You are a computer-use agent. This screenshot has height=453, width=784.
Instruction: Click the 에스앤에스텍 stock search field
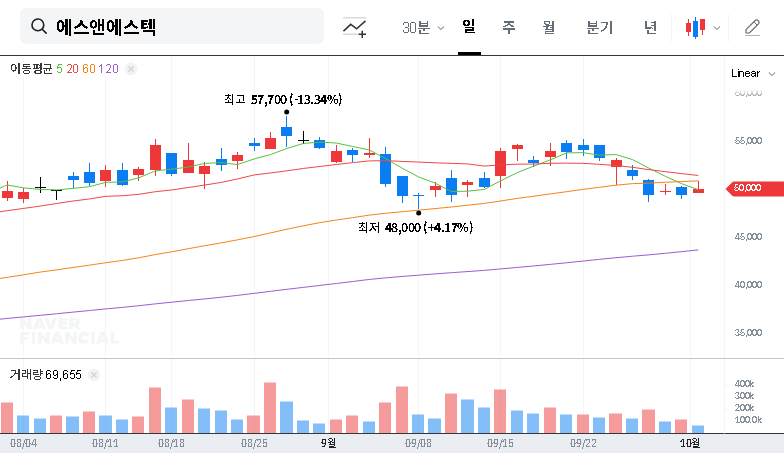(x=180, y=27)
